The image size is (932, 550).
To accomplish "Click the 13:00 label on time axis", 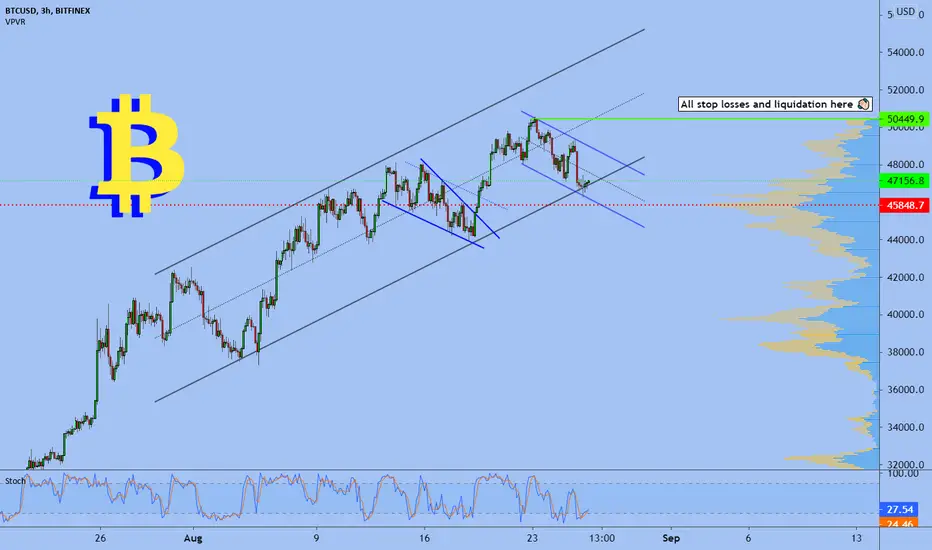I will [602, 539].
